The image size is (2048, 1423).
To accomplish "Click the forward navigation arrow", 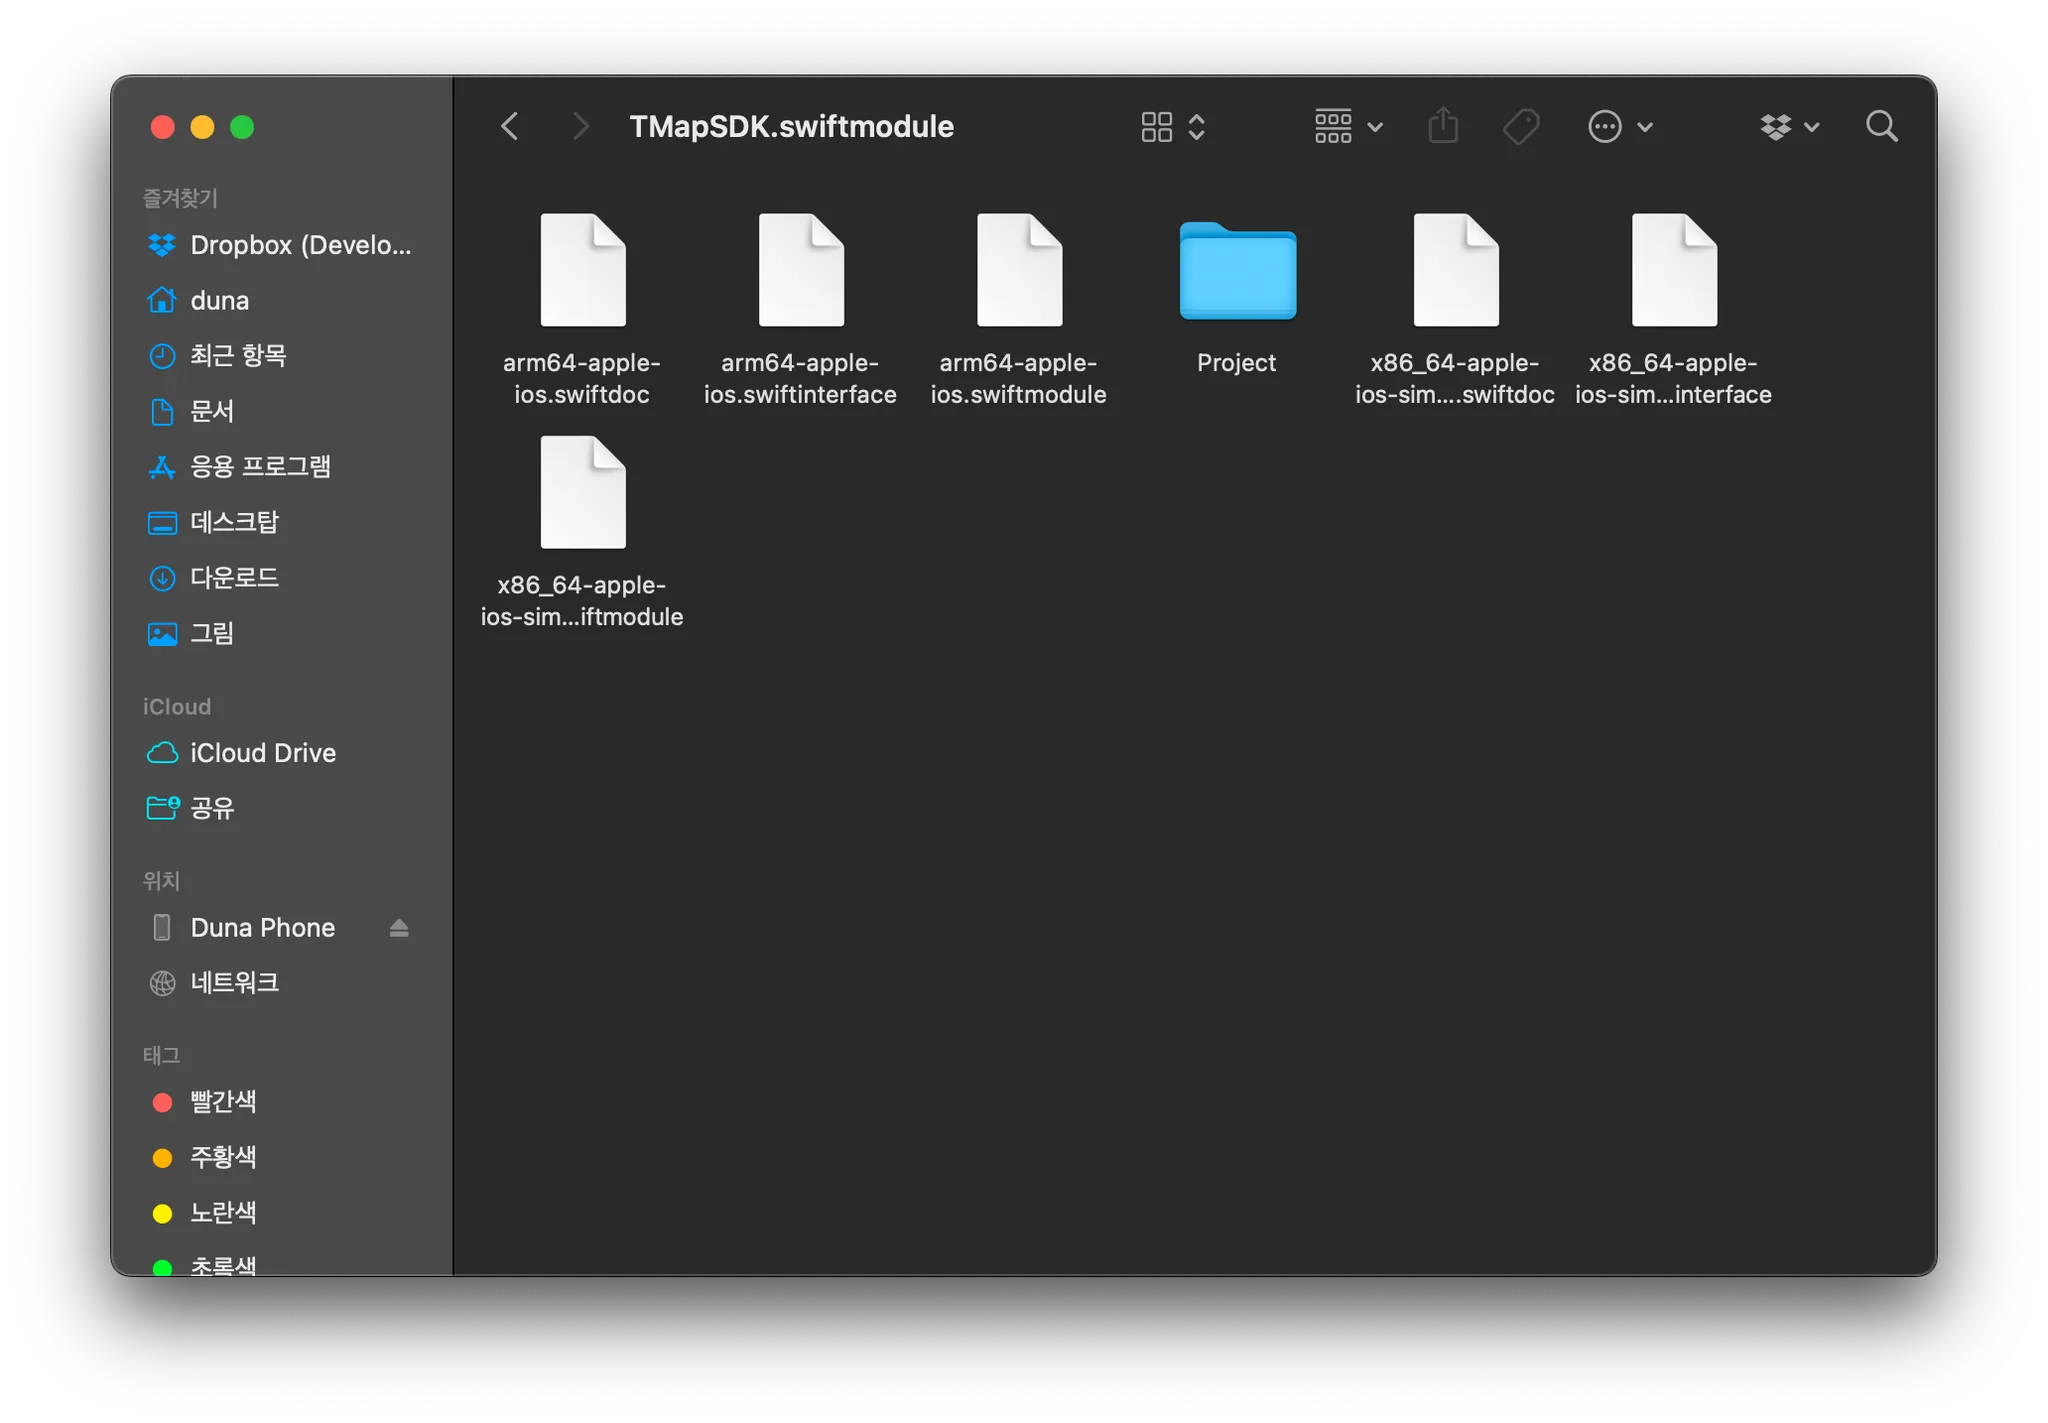I will click(580, 127).
